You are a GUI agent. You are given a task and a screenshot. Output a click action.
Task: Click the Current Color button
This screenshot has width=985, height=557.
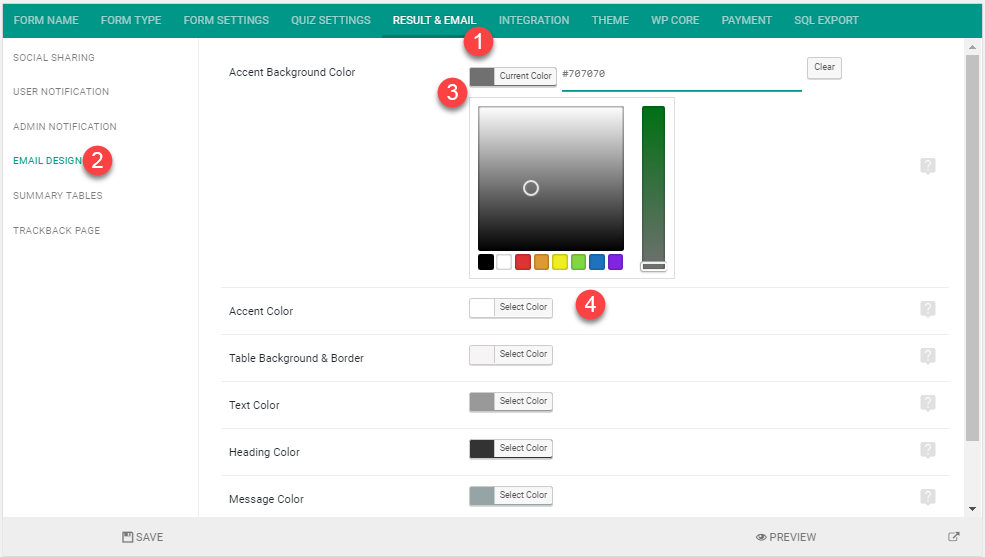click(513, 76)
